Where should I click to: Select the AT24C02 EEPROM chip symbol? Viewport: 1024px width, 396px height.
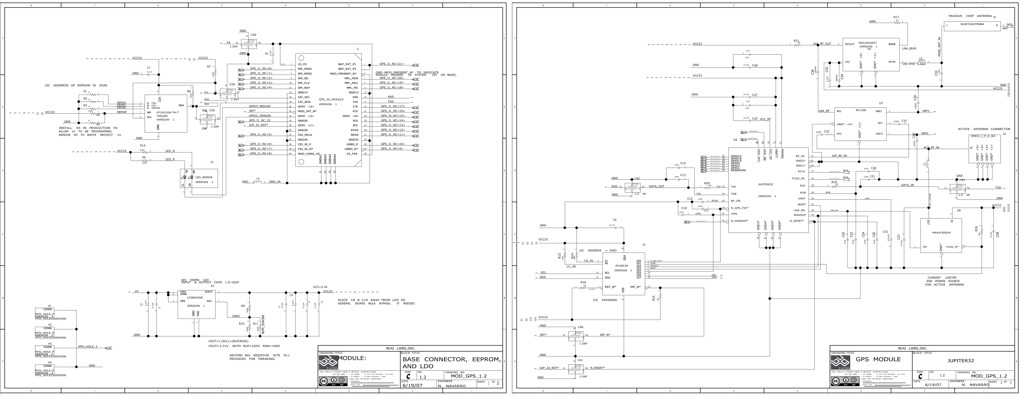coord(165,114)
